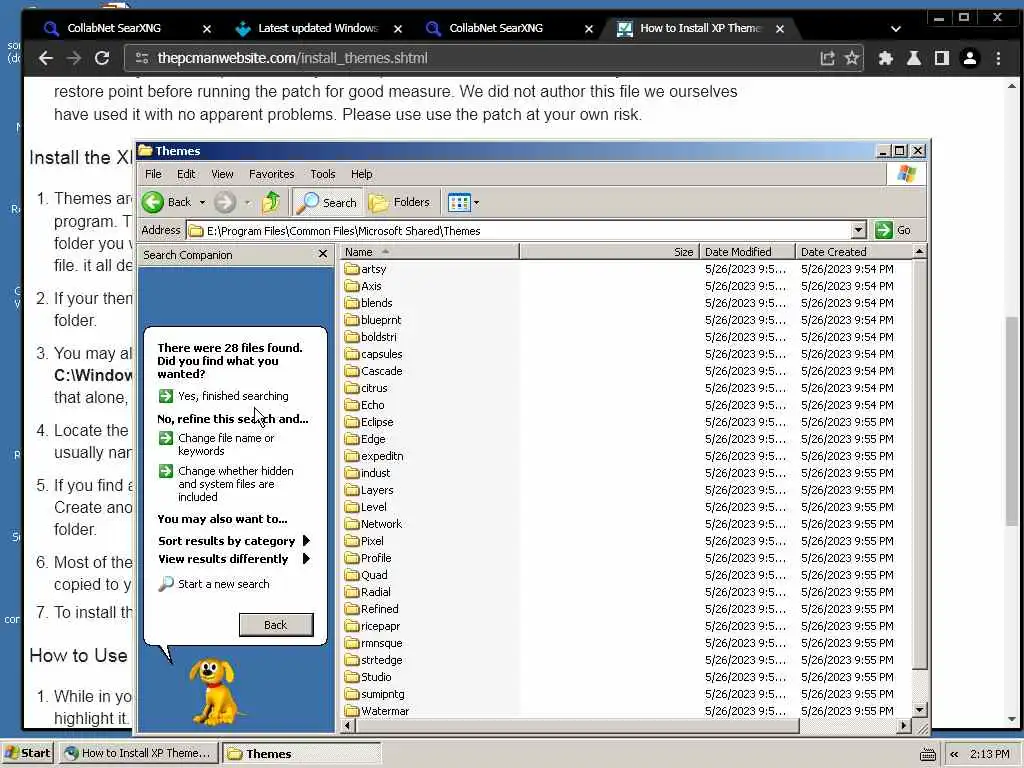Toggle the Search pane button

click(327, 202)
